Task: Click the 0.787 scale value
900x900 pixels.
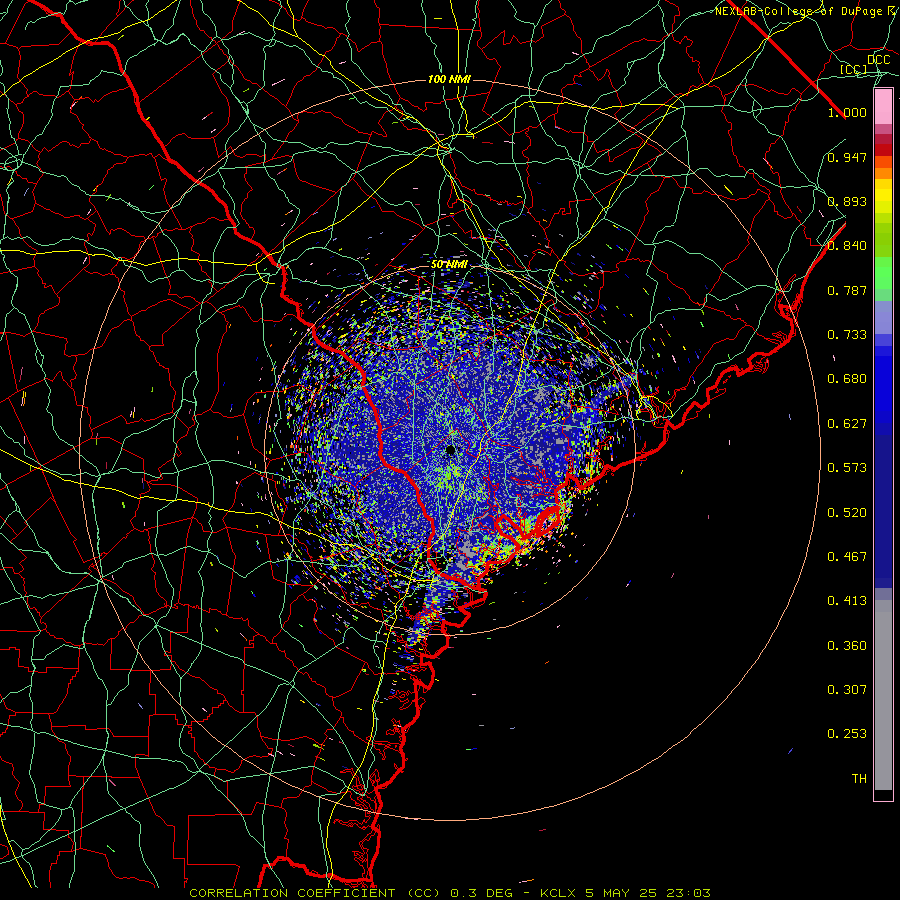Action: click(847, 290)
